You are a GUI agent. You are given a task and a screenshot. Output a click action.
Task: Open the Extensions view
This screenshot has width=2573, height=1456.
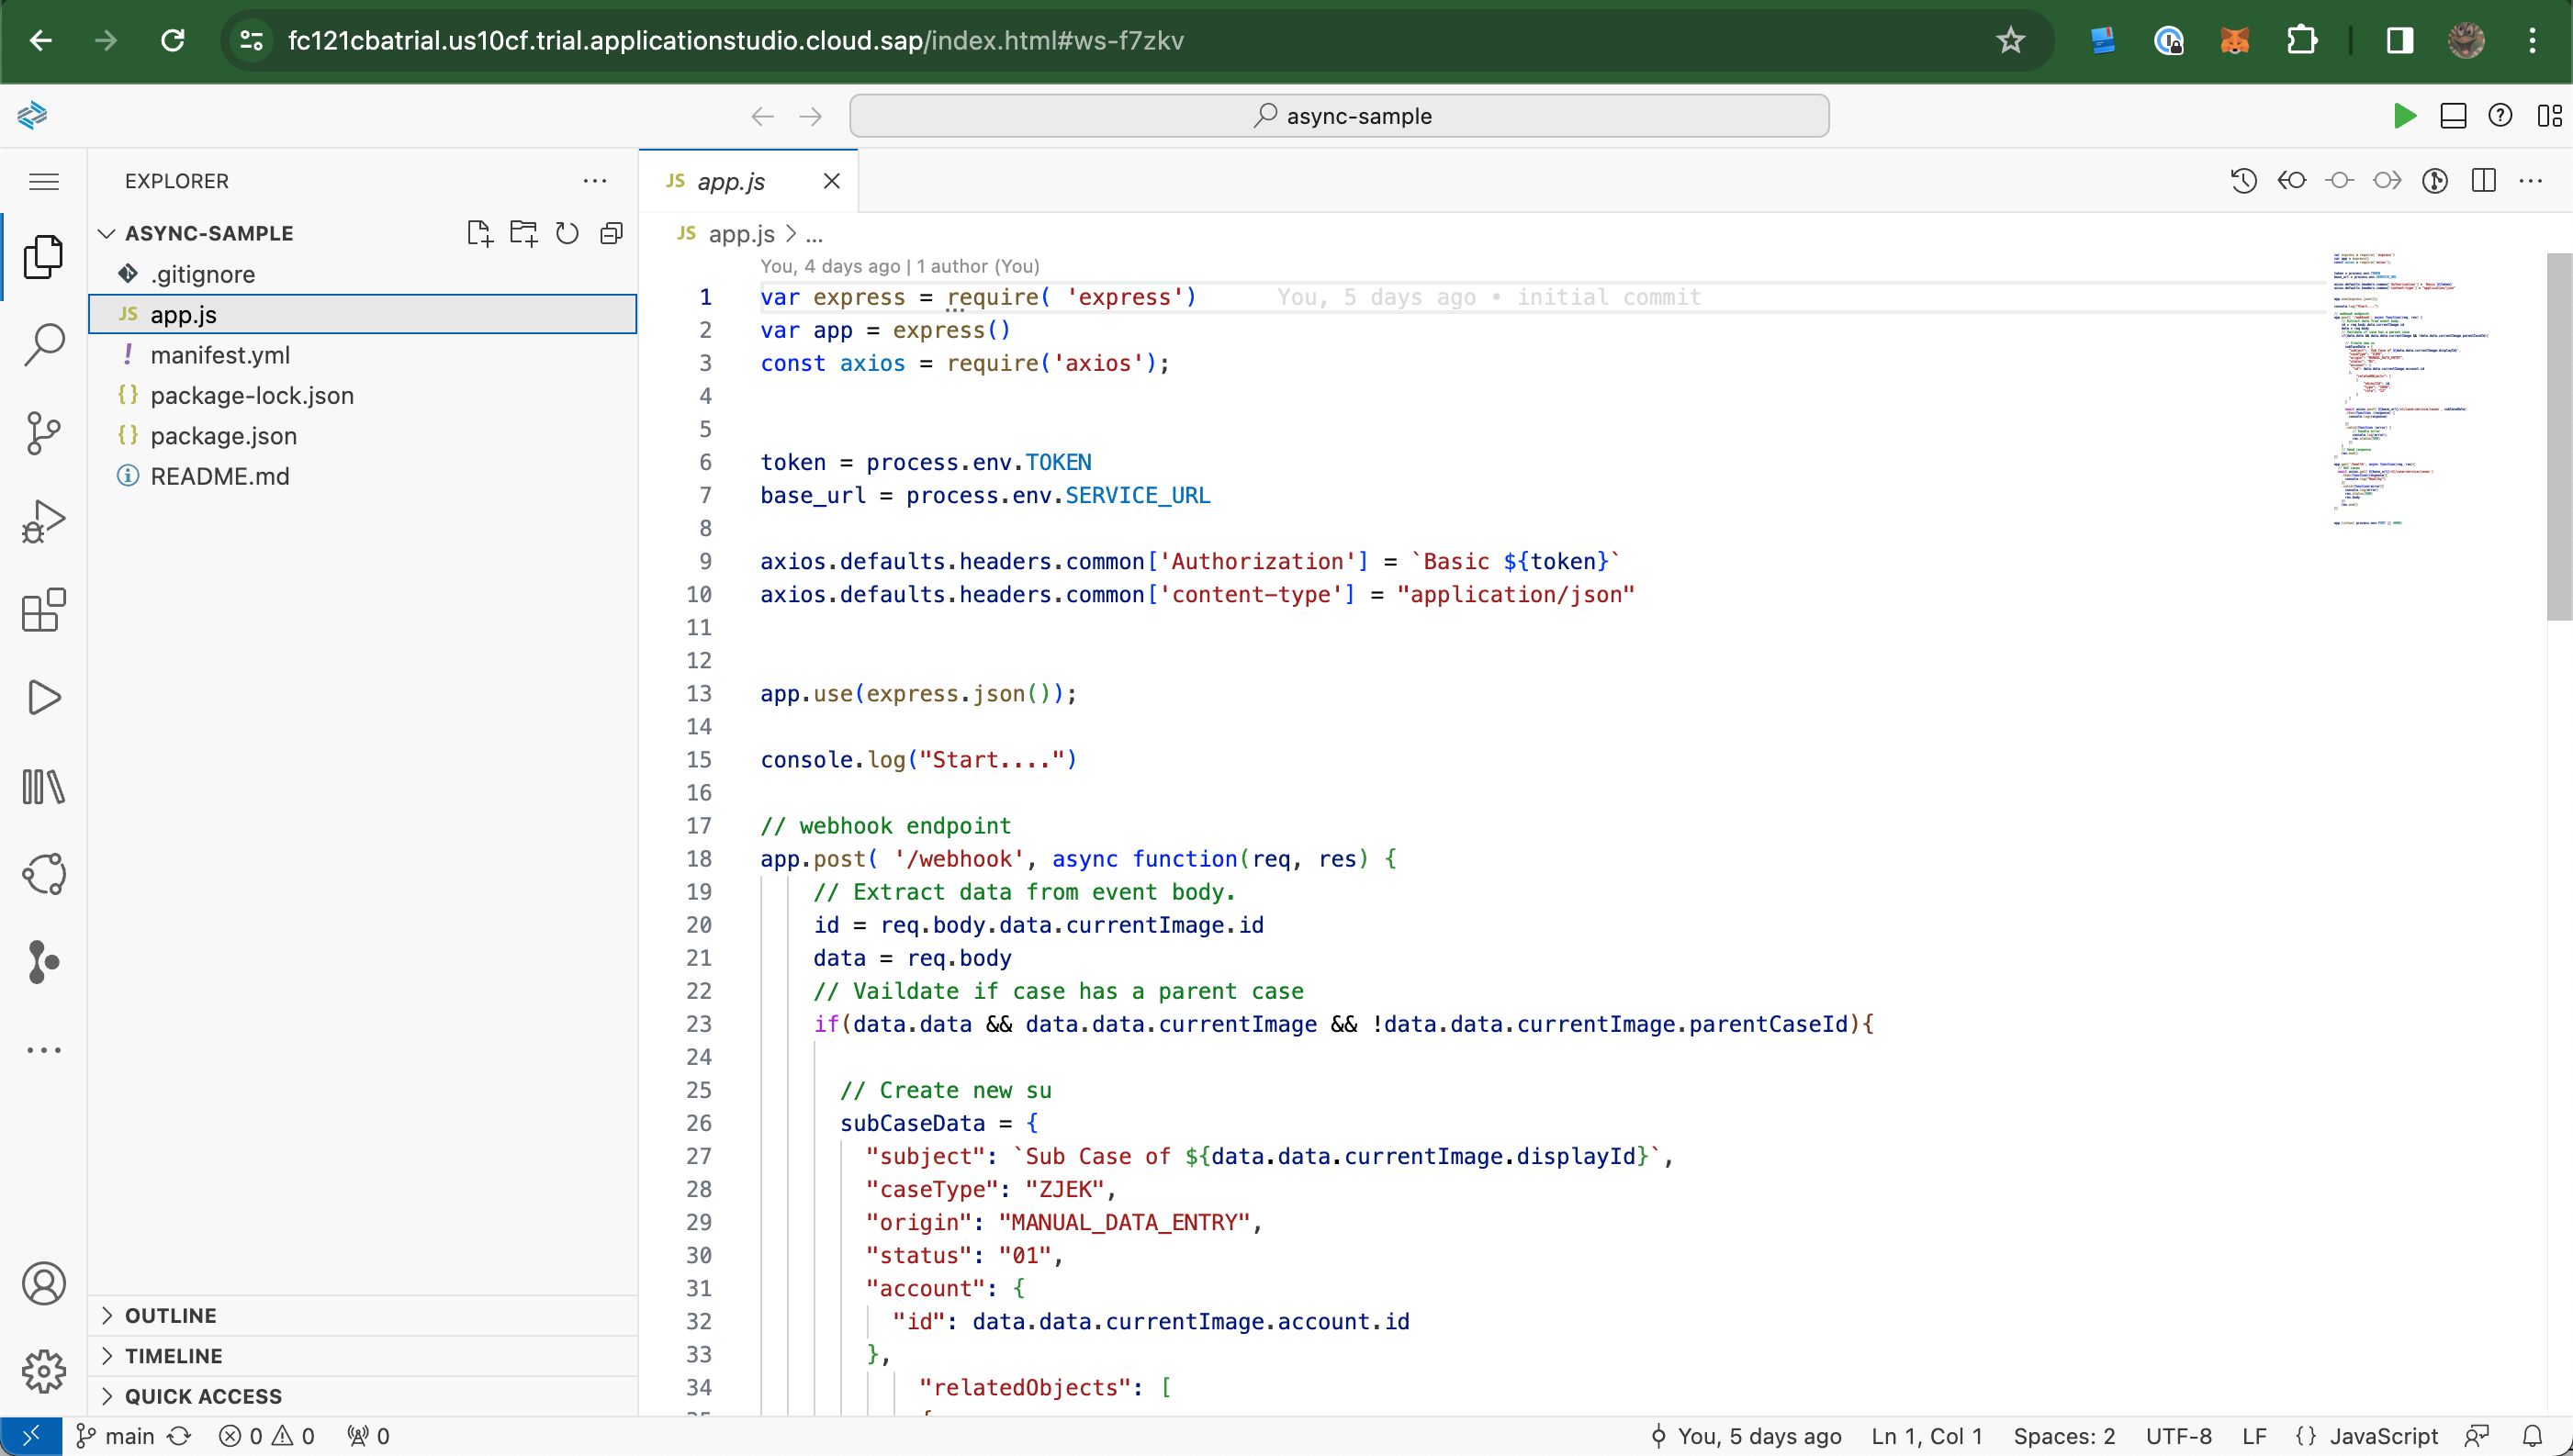coord(43,609)
